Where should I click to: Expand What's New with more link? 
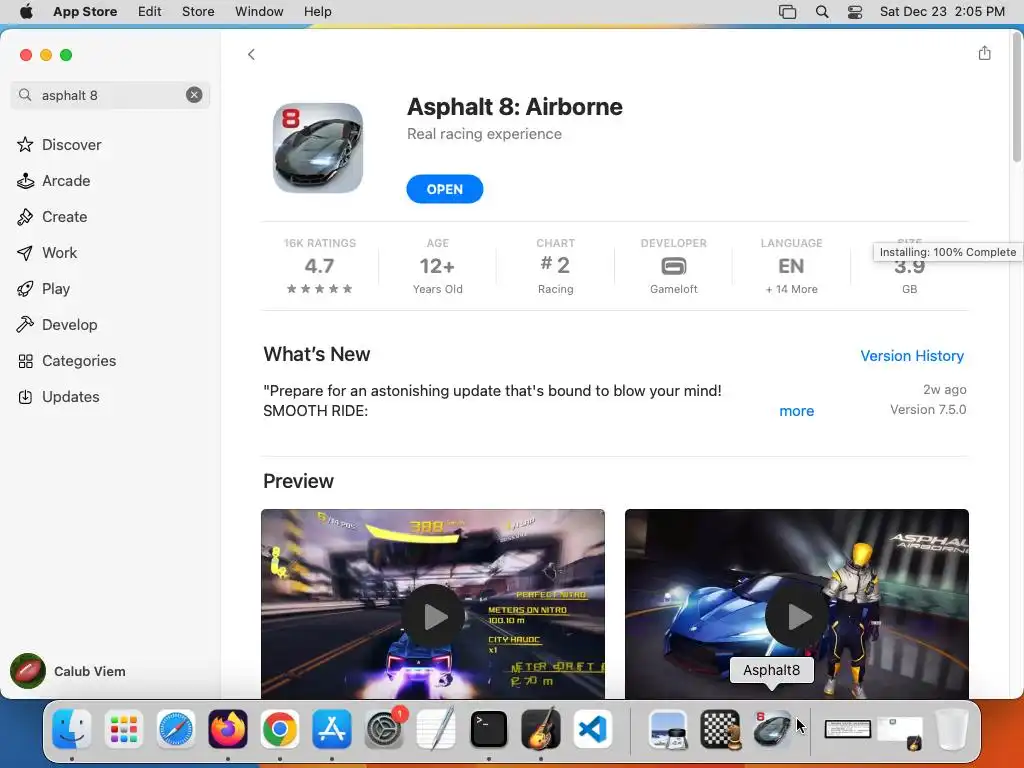tap(797, 411)
